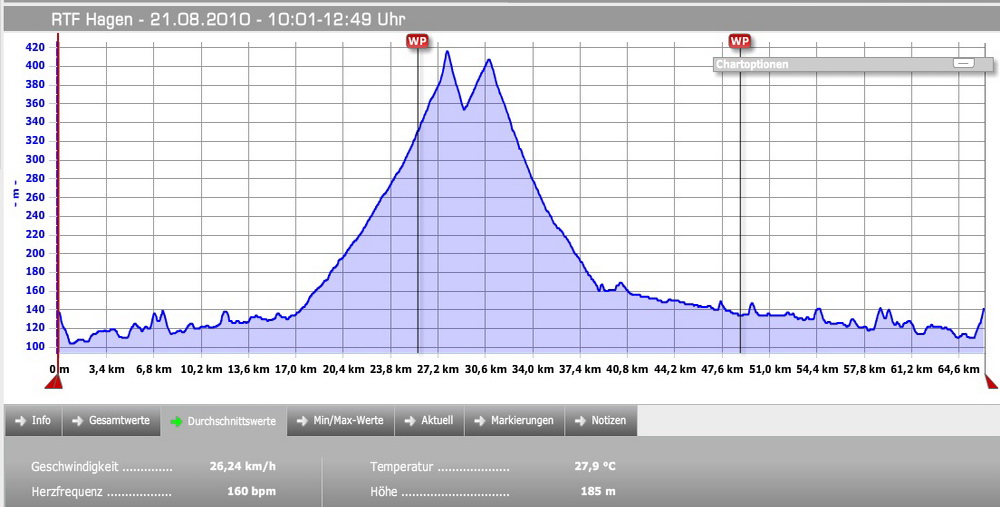The width and height of the screenshot is (1000, 507).
Task: Click the arrow icon beside Markierungen
Action: click(479, 421)
